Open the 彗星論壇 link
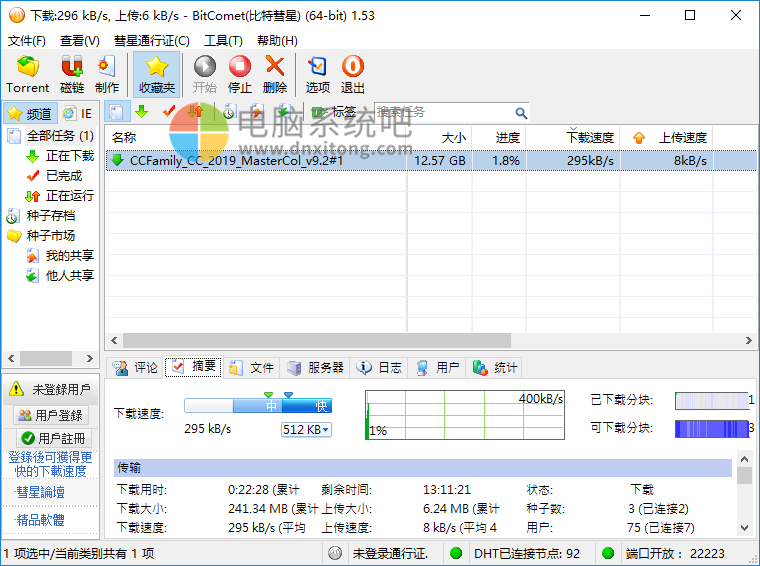The width and height of the screenshot is (760, 566). tap(40, 492)
